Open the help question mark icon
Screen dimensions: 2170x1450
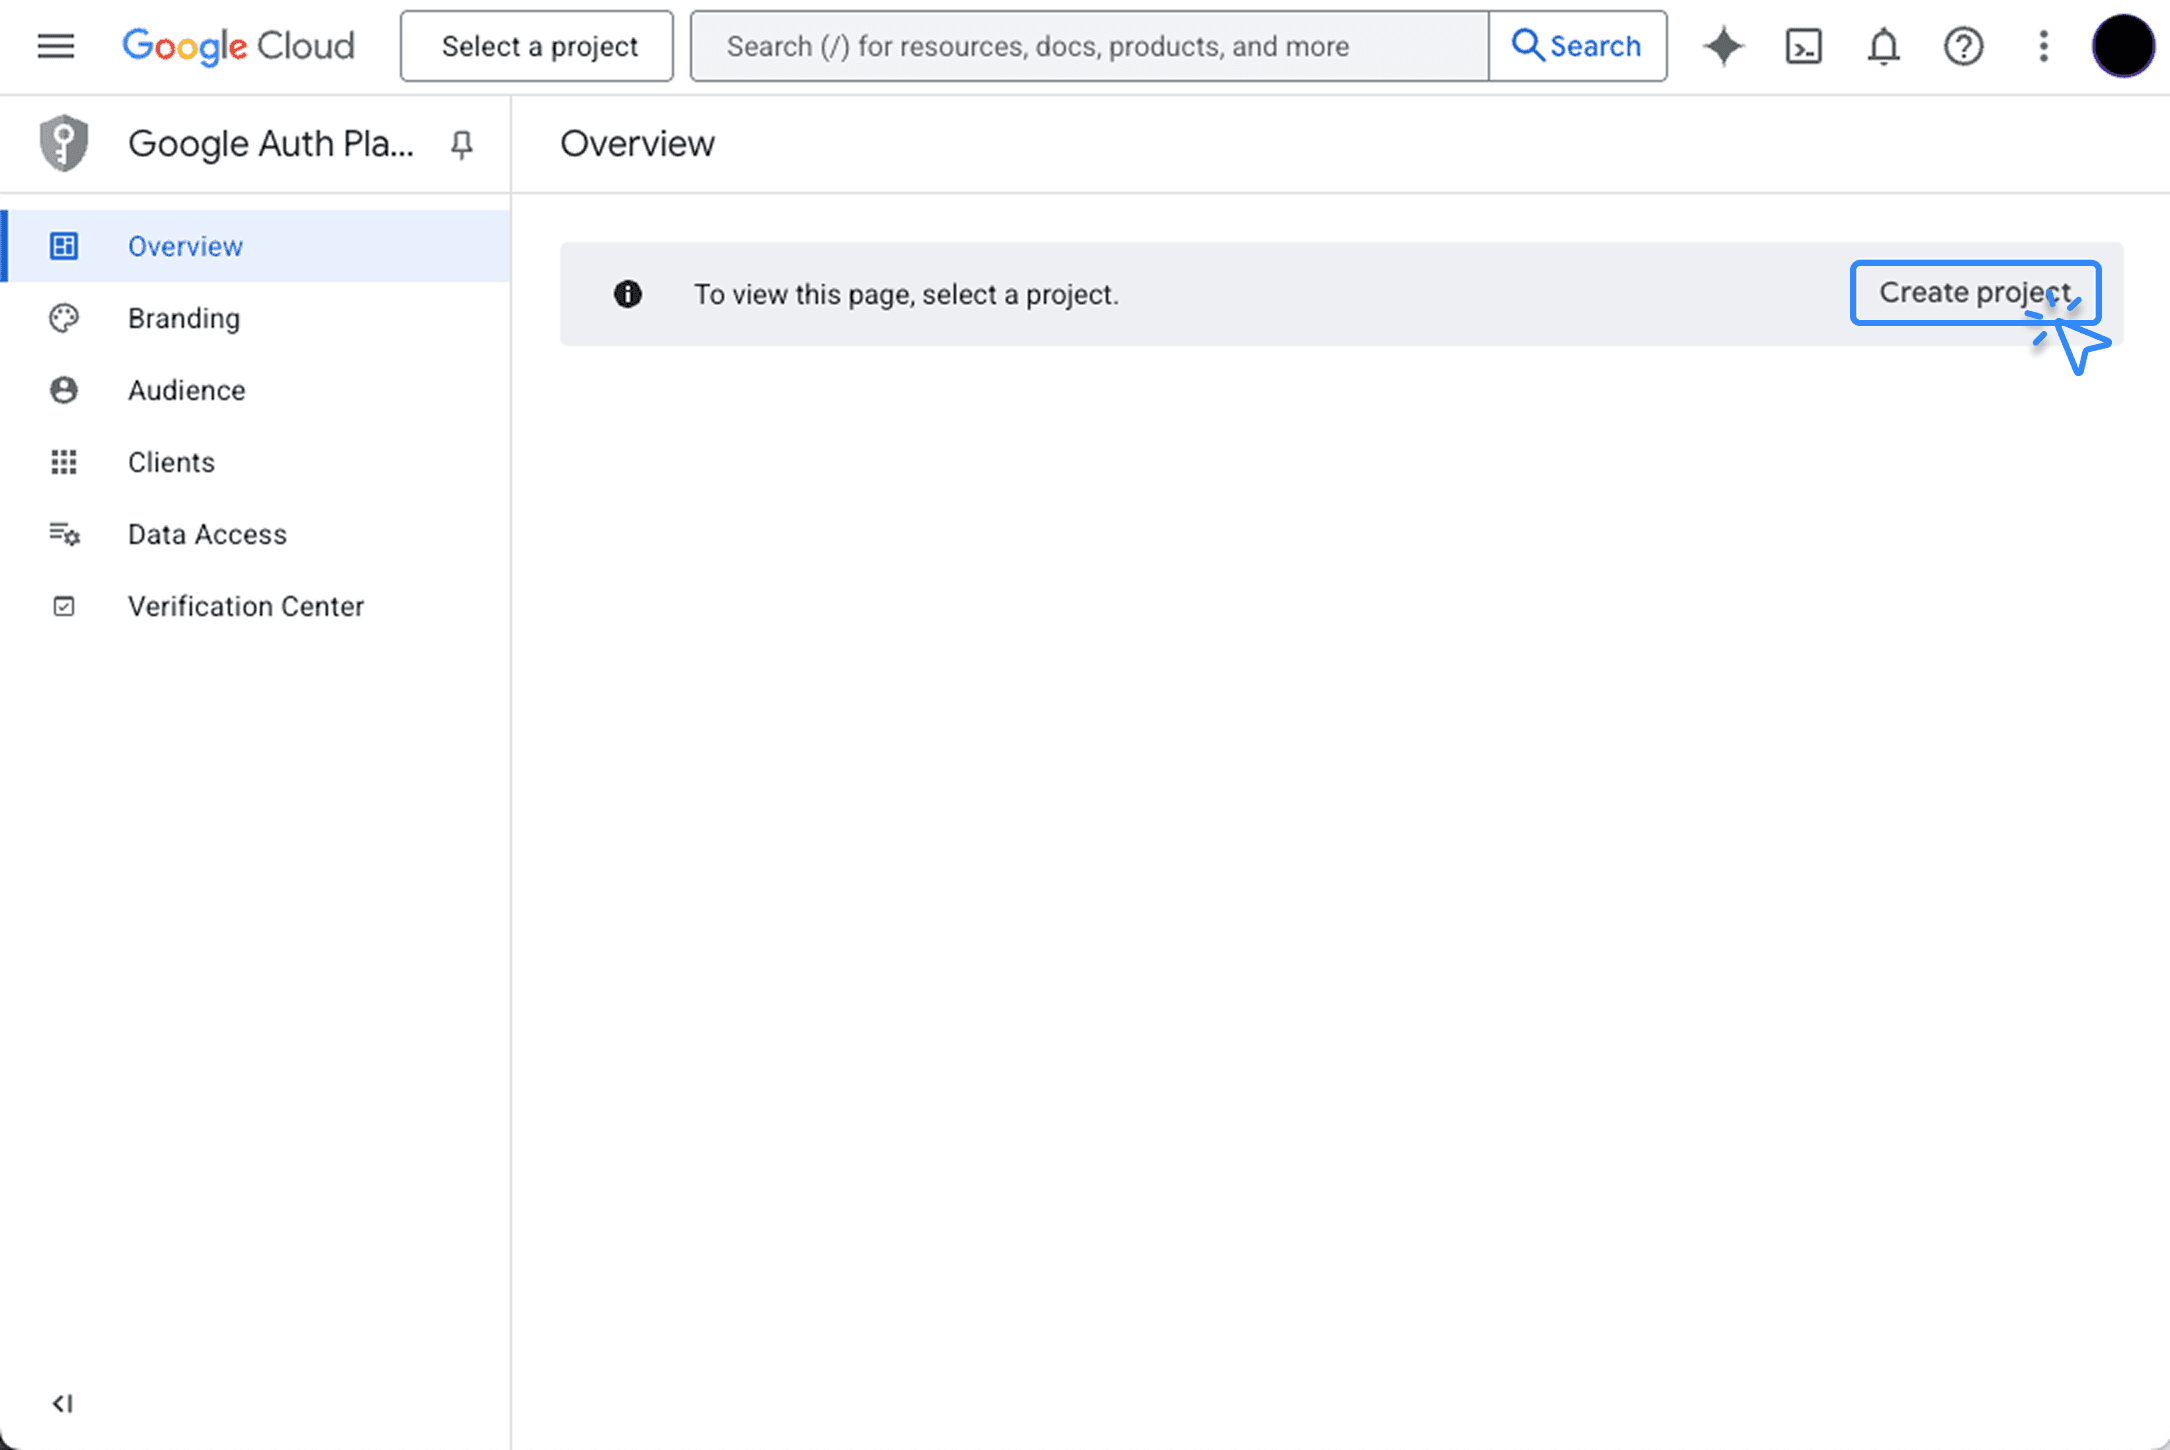1963,46
